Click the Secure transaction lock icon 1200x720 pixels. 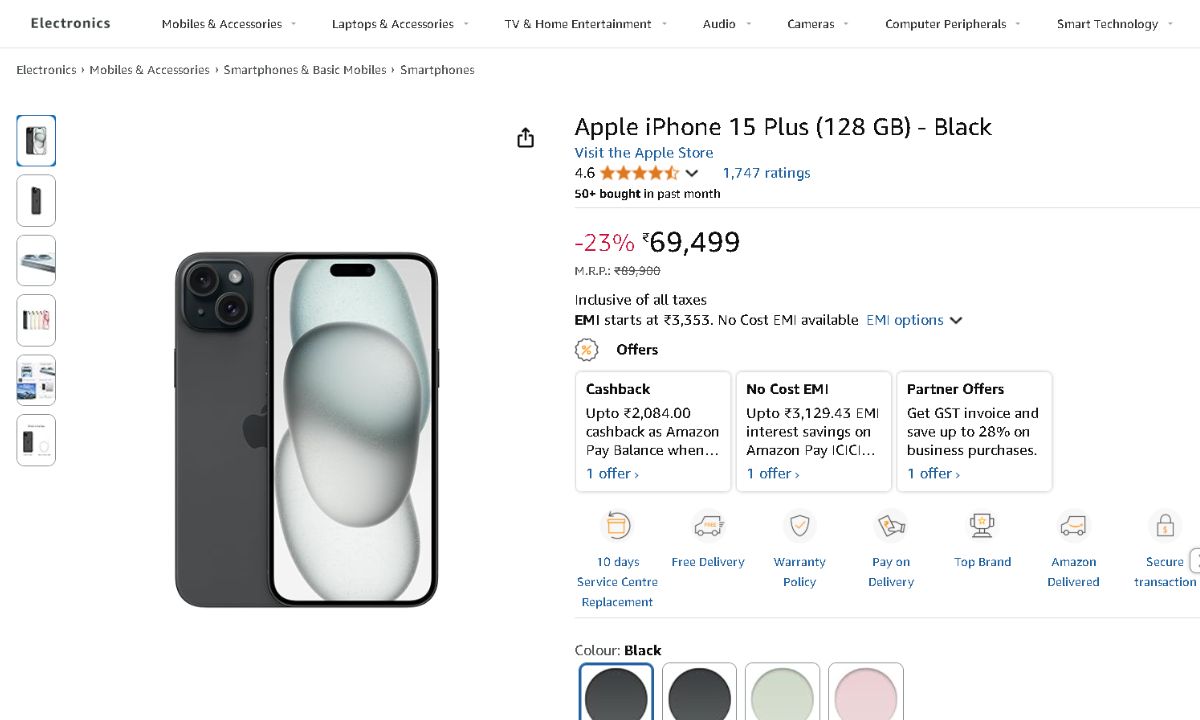click(x=1164, y=526)
